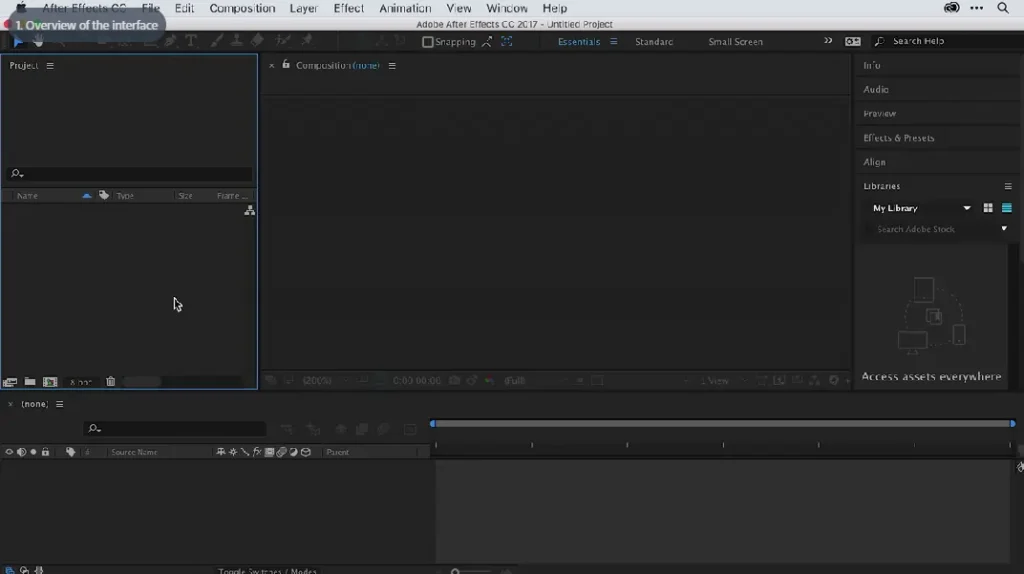Select the Type tool

191,40
